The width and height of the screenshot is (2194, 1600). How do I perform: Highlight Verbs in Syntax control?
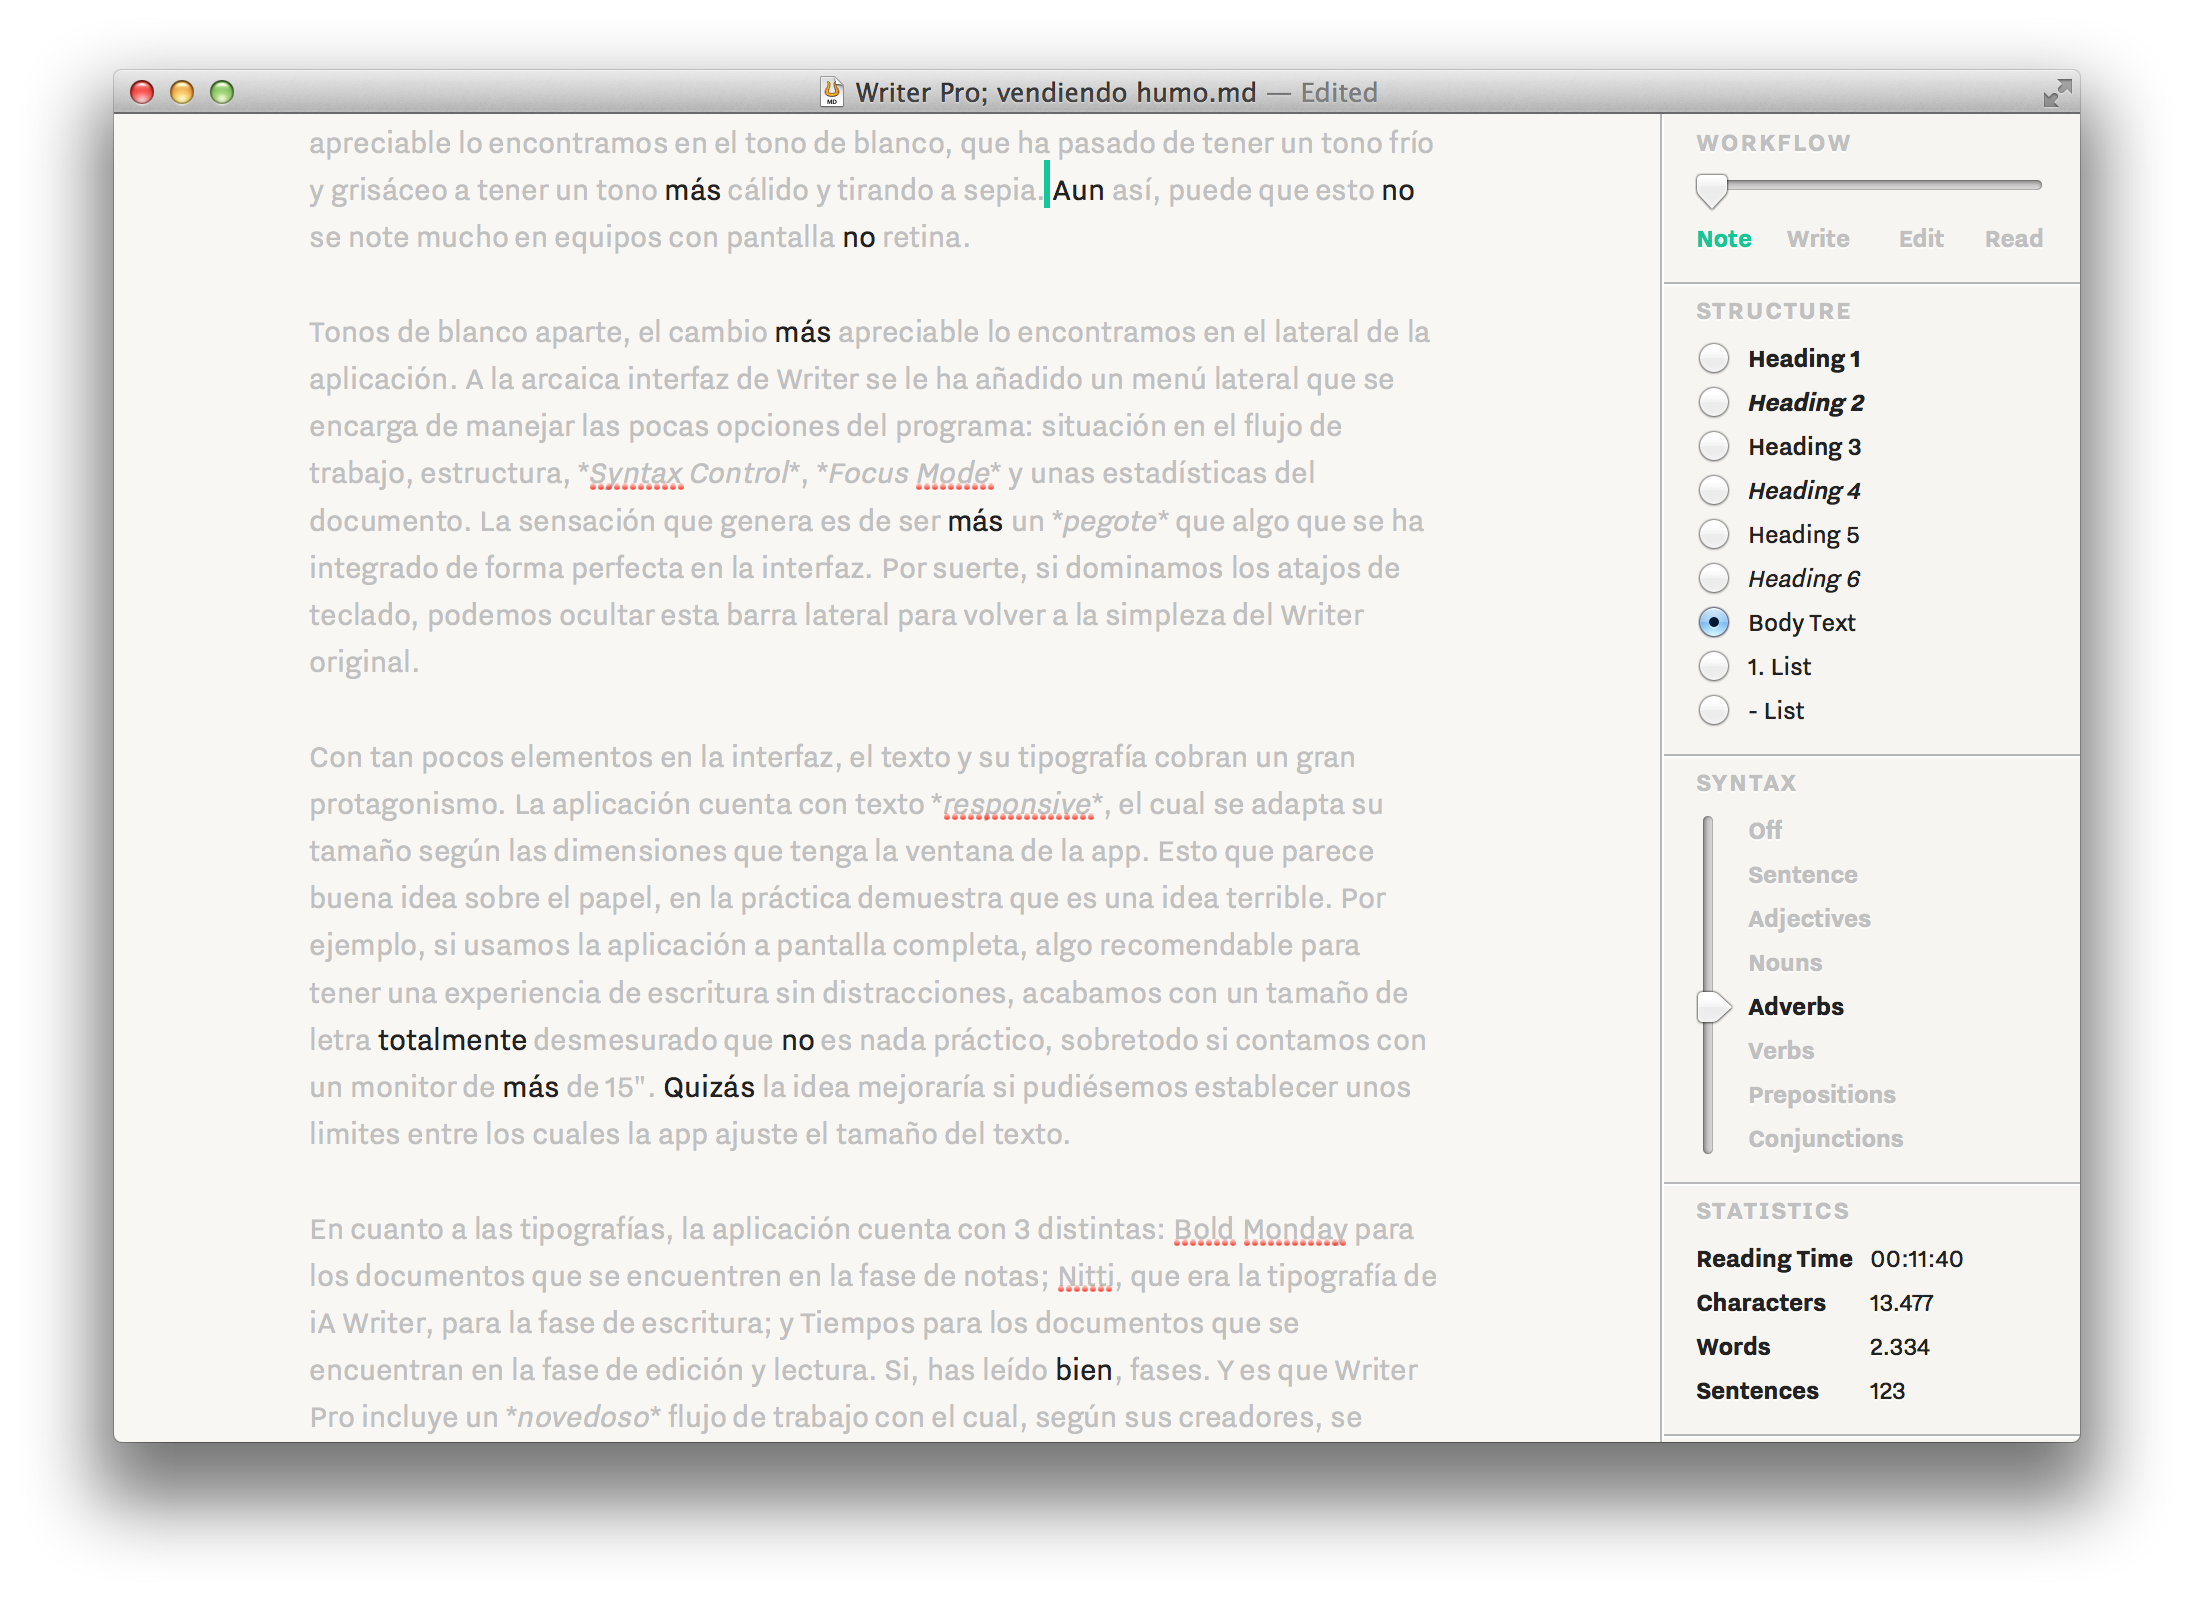point(1780,1050)
